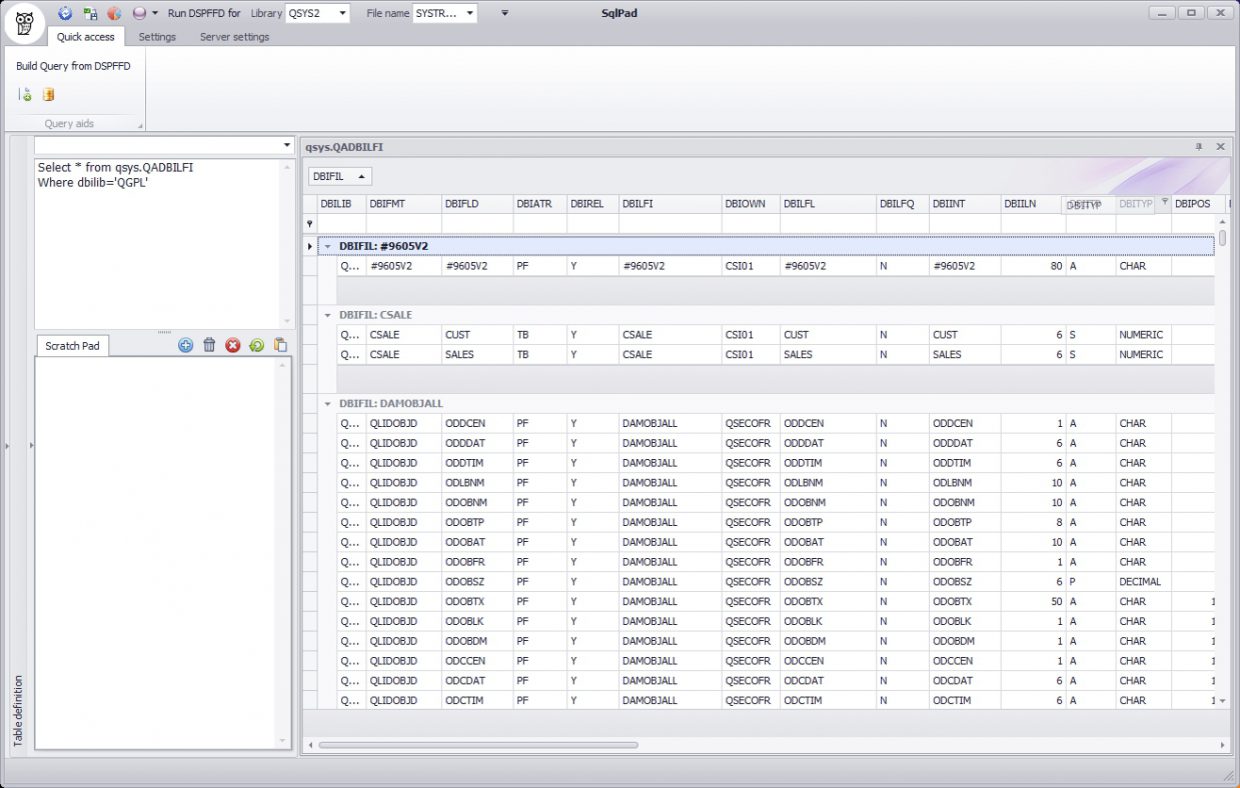Screen dimensions: 1240x788
Task: Click the SqlPad owl application button
Action: 24,23
